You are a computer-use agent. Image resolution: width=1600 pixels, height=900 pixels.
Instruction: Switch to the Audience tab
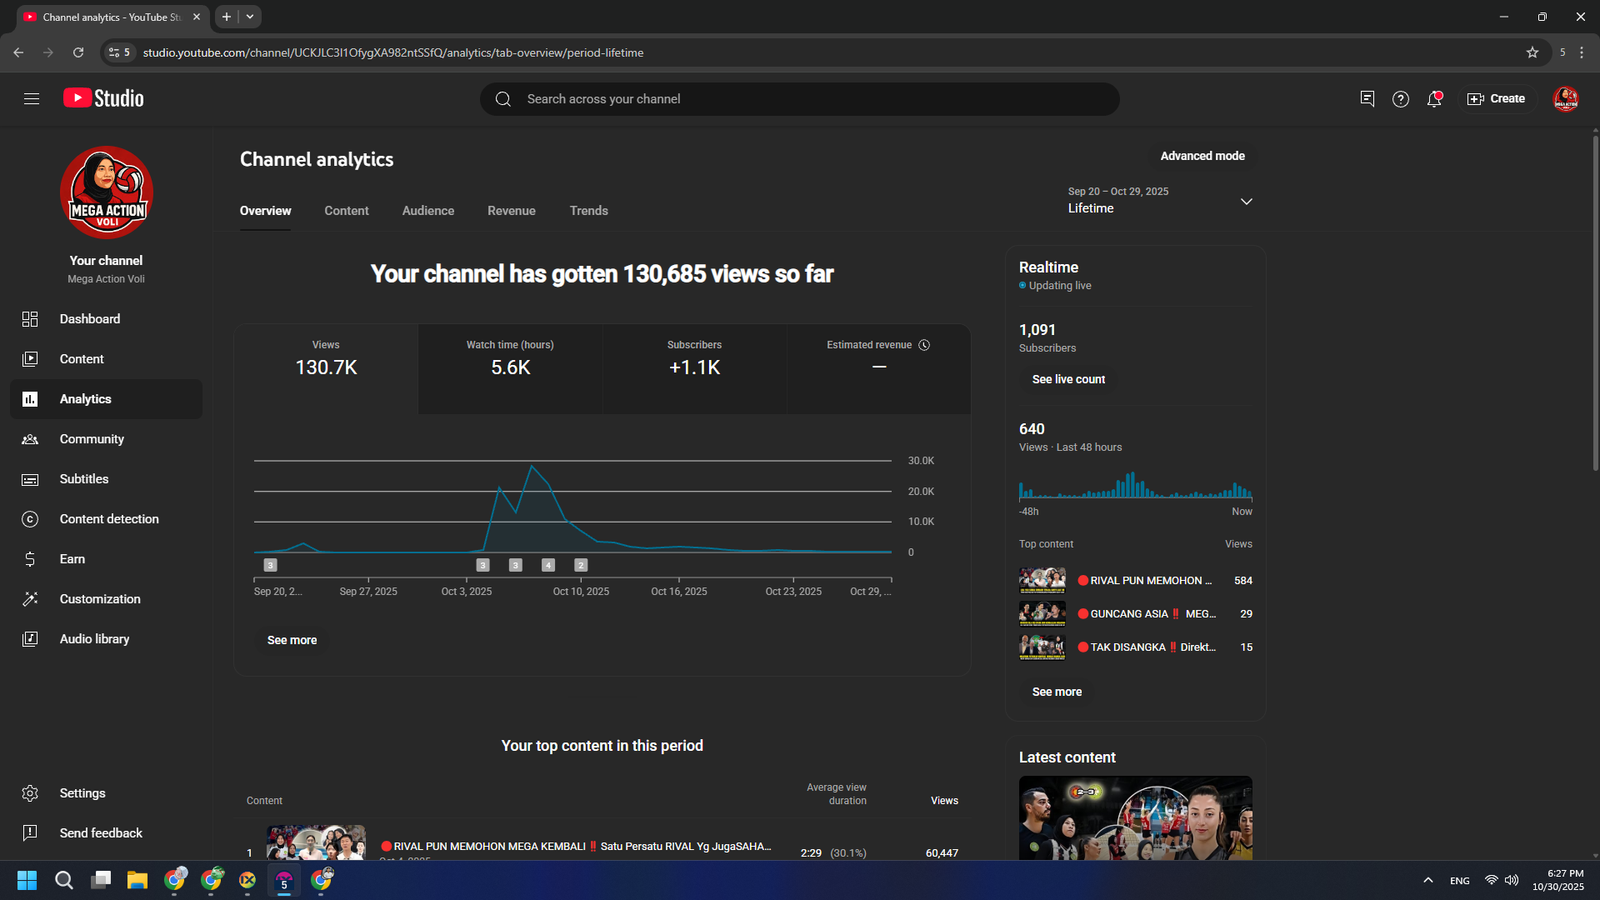428,211
